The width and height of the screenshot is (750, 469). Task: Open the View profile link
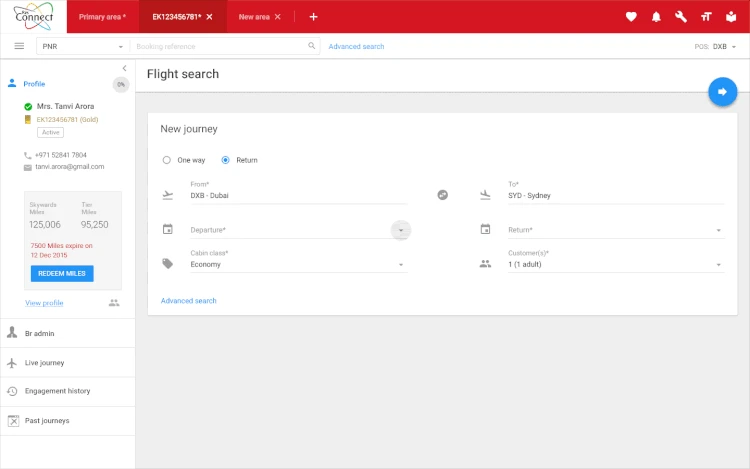click(x=44, y=303)
